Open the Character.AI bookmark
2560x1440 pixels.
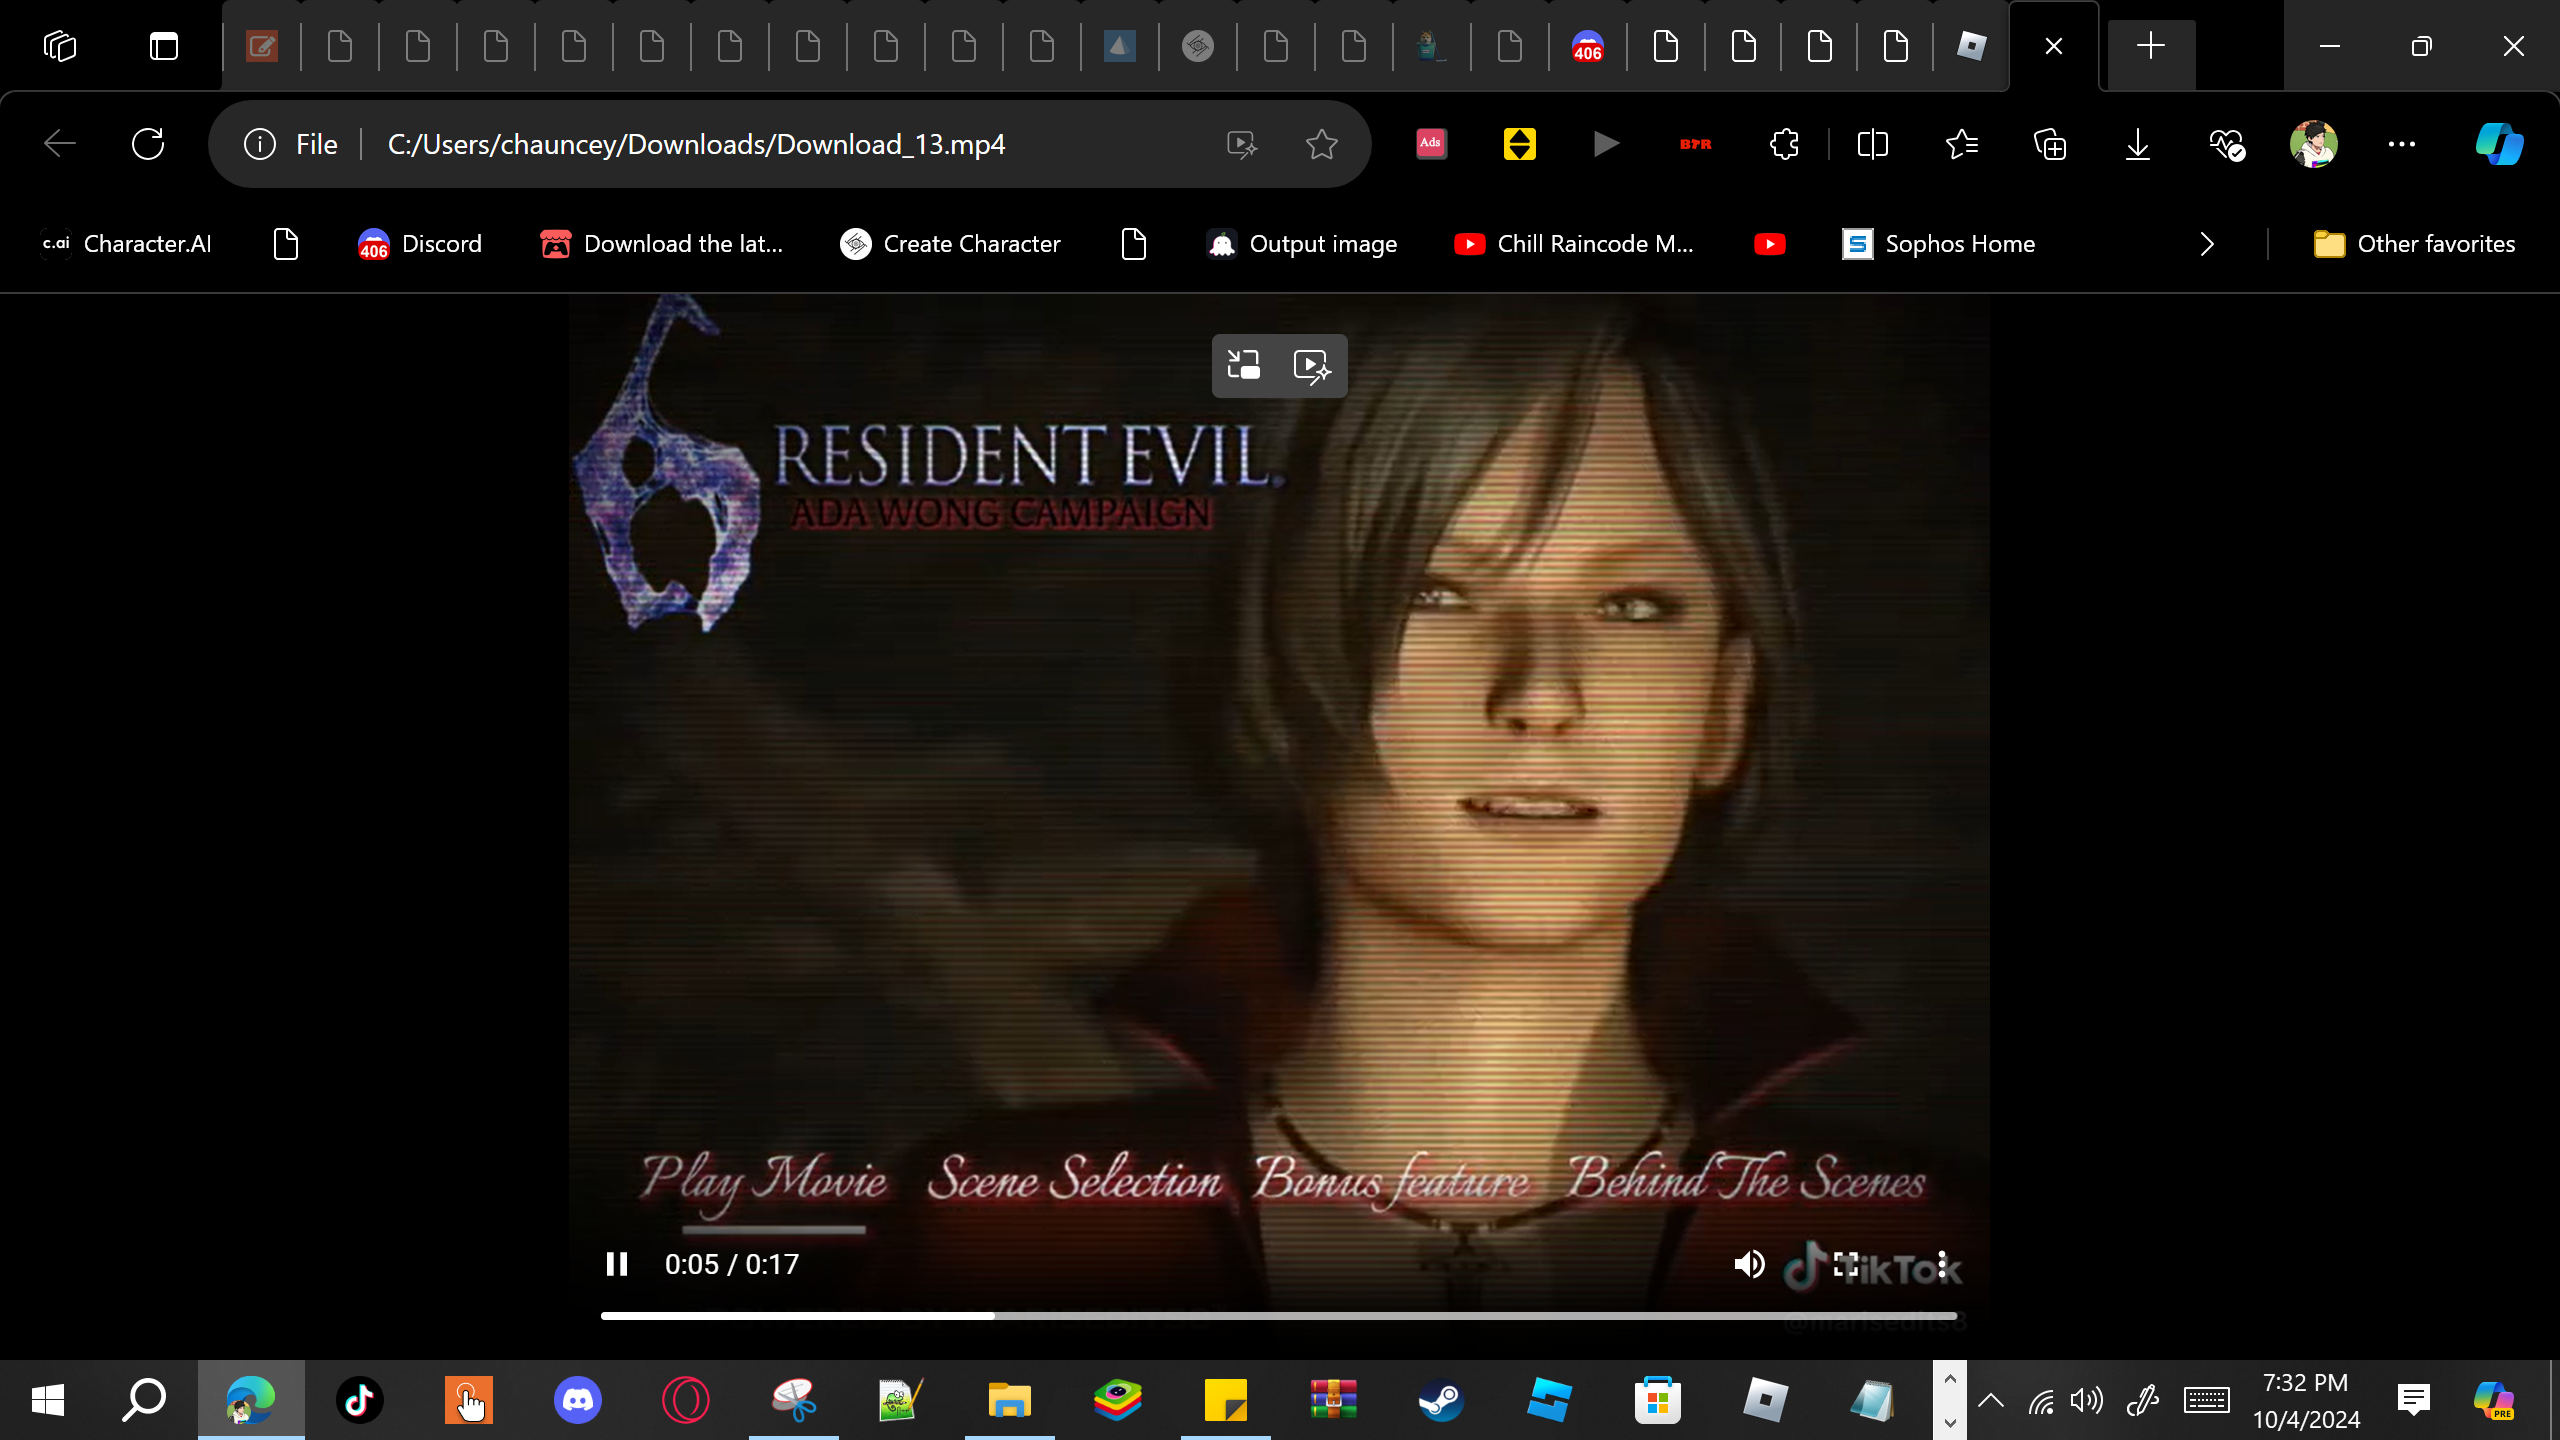coord(126,244)
